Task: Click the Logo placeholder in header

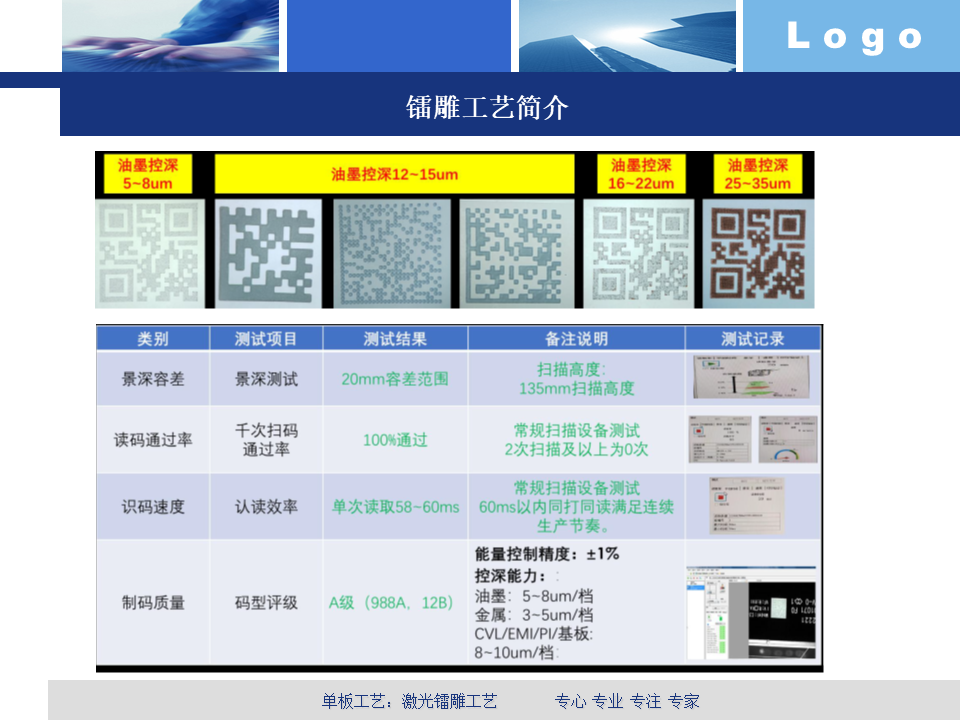Action: pyautogui.click(x=854, y=36)
